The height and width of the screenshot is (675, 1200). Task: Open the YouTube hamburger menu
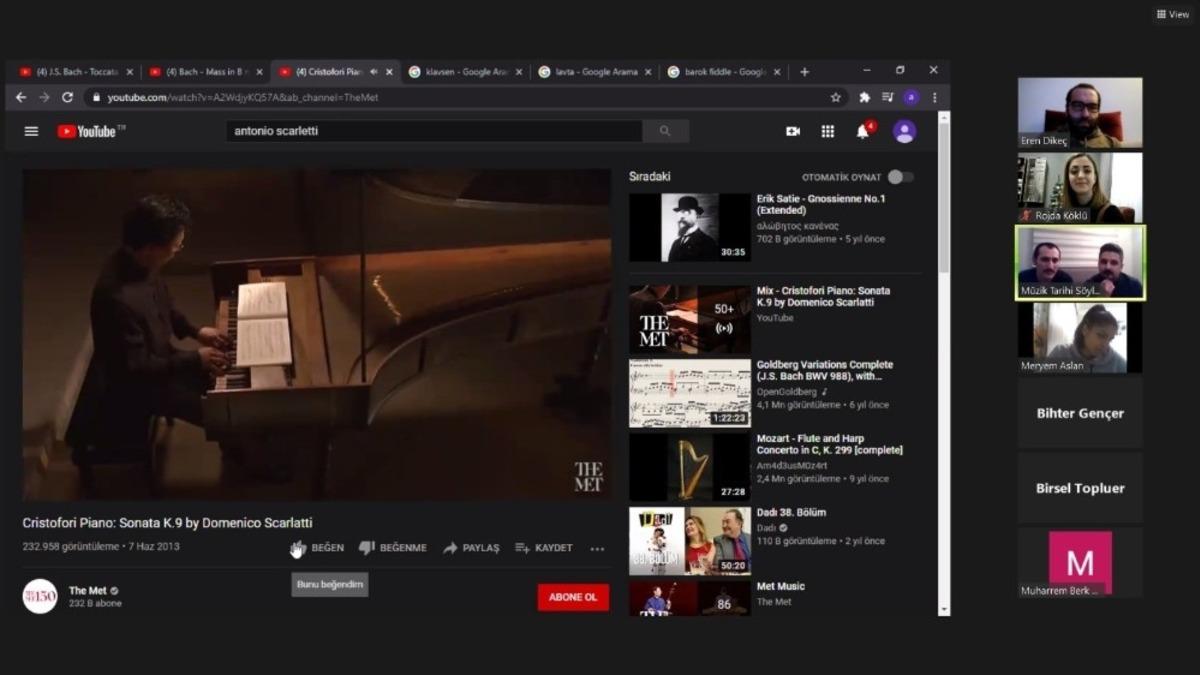(x=31, y=131)
